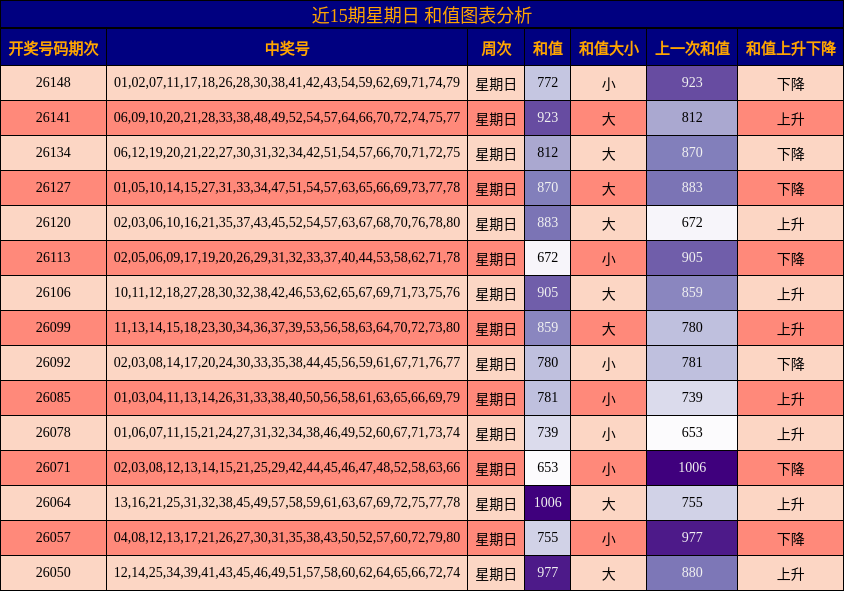This screenshot has height=591, width=844.
Task: Click the sum value 923 in row 26141
Action: click(547, 118)
